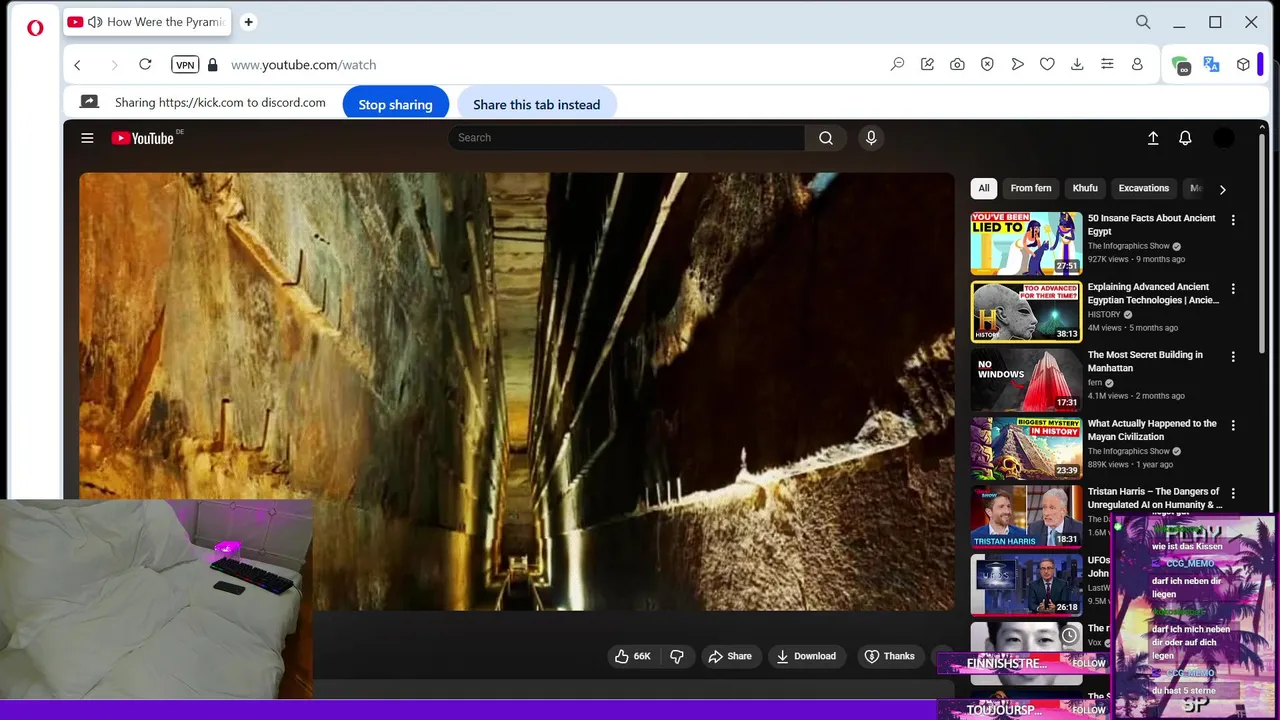Open options for Tristan Harris video
The image size is (1280, 720).
tap(1233, 493)
